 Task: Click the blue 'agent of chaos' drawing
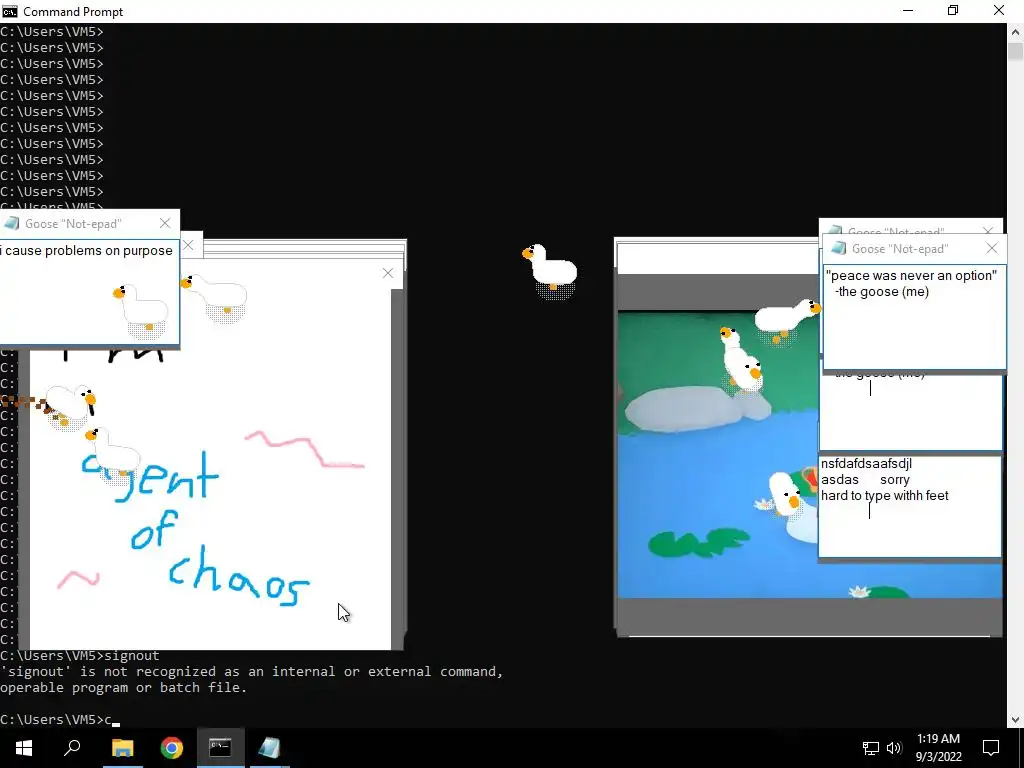196,529
